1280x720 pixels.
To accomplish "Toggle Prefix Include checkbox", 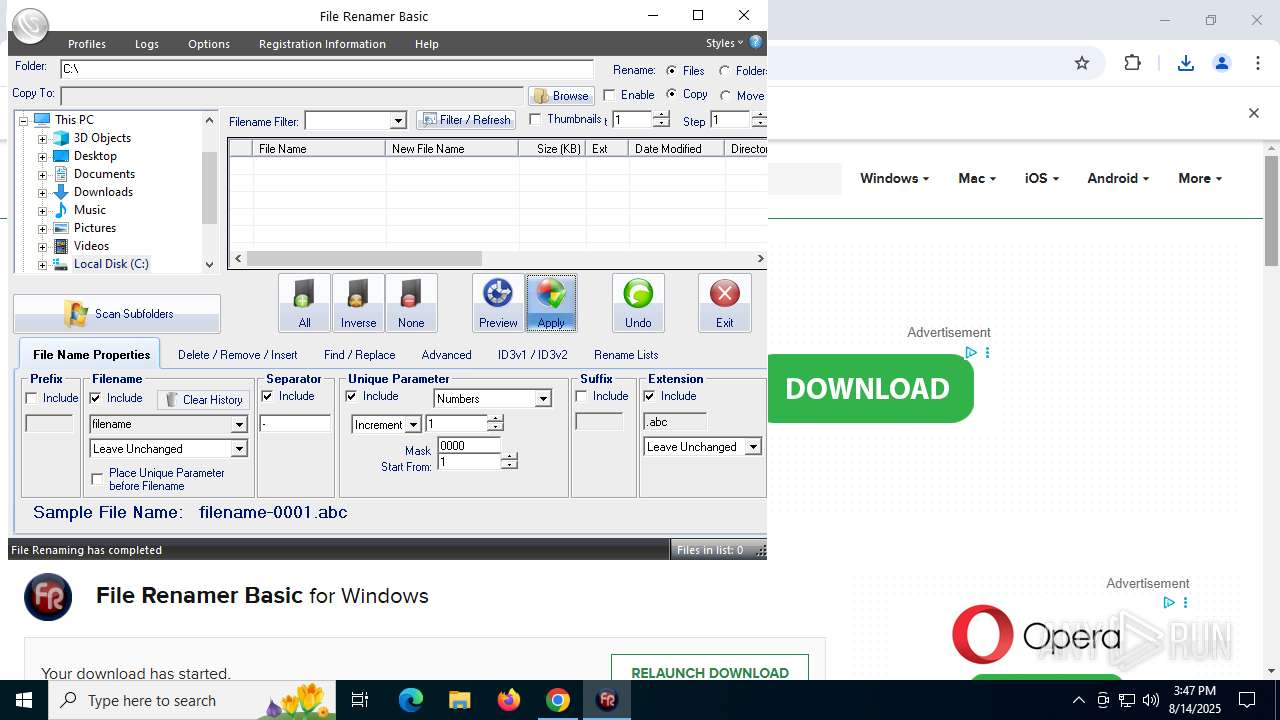I will [32, 398].
